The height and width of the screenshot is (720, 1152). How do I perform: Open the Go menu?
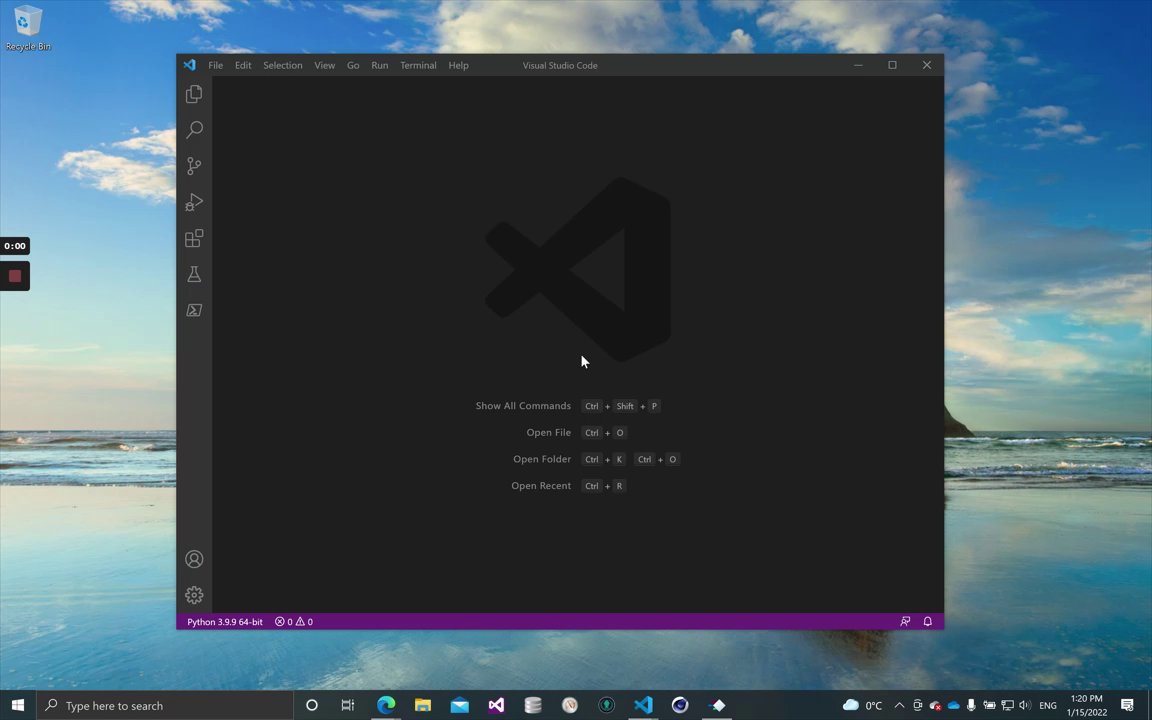[353, 65]
